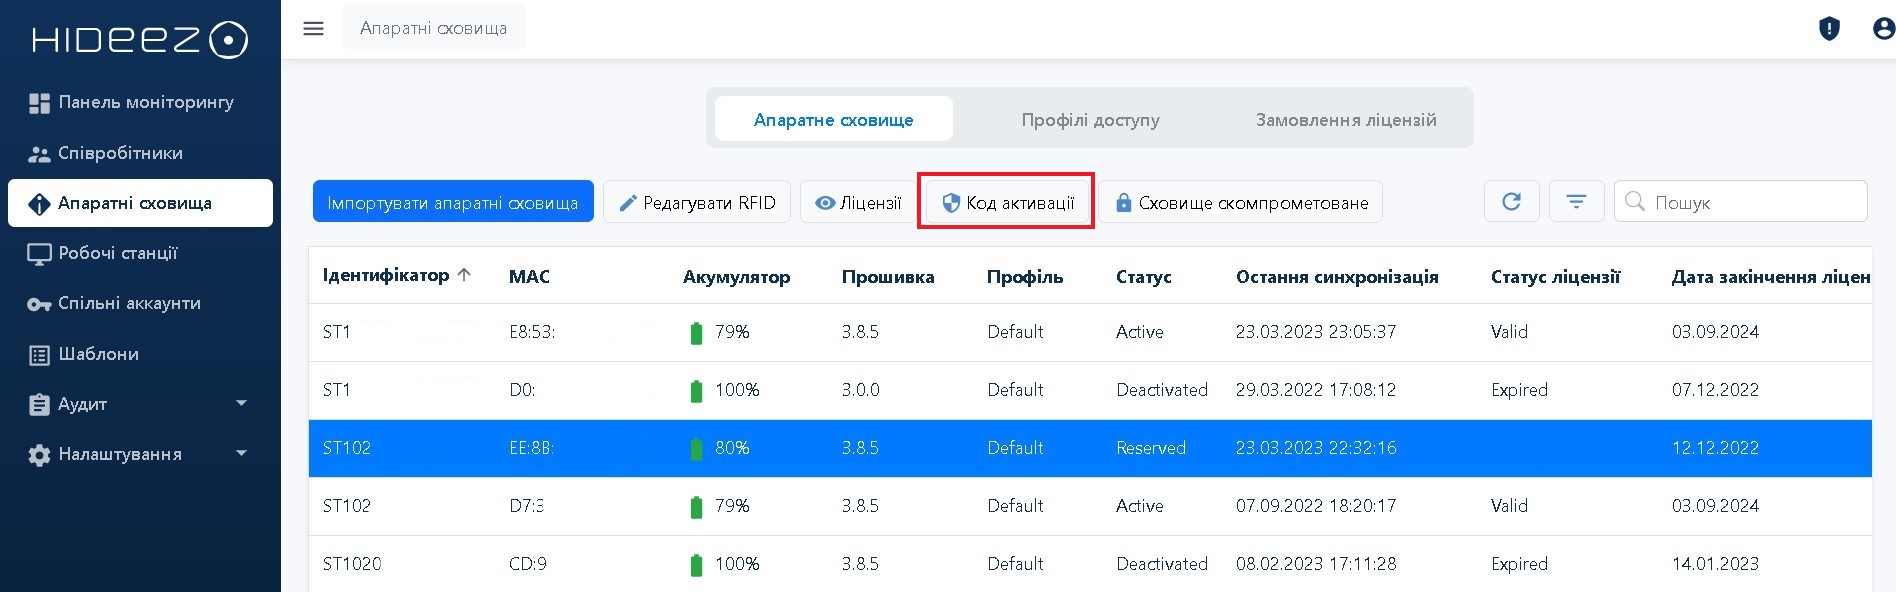Sort by Ідентифікатор column arrow

click(x=464, y=275)
